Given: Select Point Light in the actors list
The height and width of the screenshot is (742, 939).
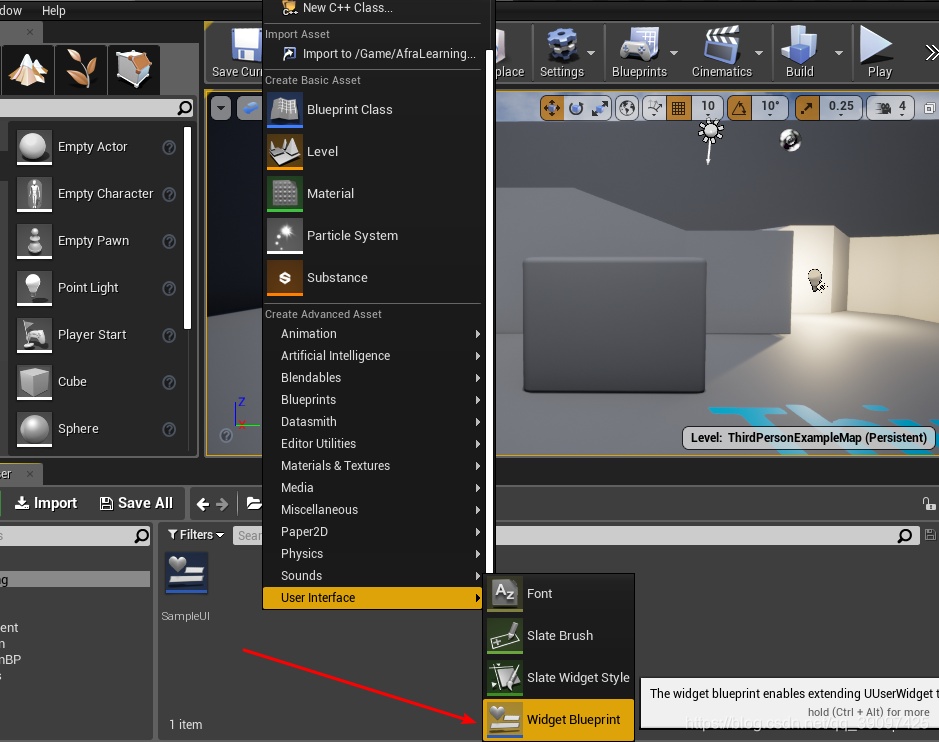Looking at the screenshot, I should pos(96,287).
